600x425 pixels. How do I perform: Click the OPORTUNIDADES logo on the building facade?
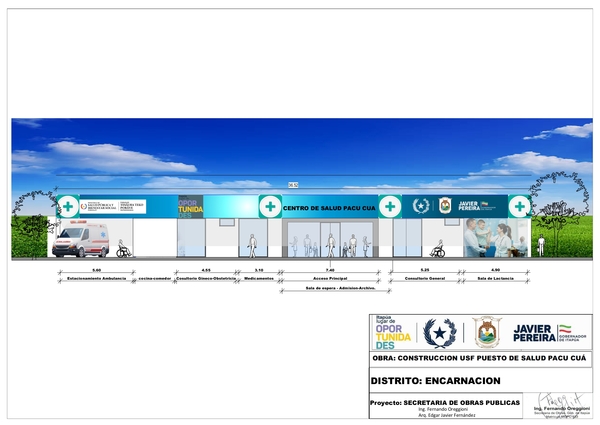pos(191,207)
